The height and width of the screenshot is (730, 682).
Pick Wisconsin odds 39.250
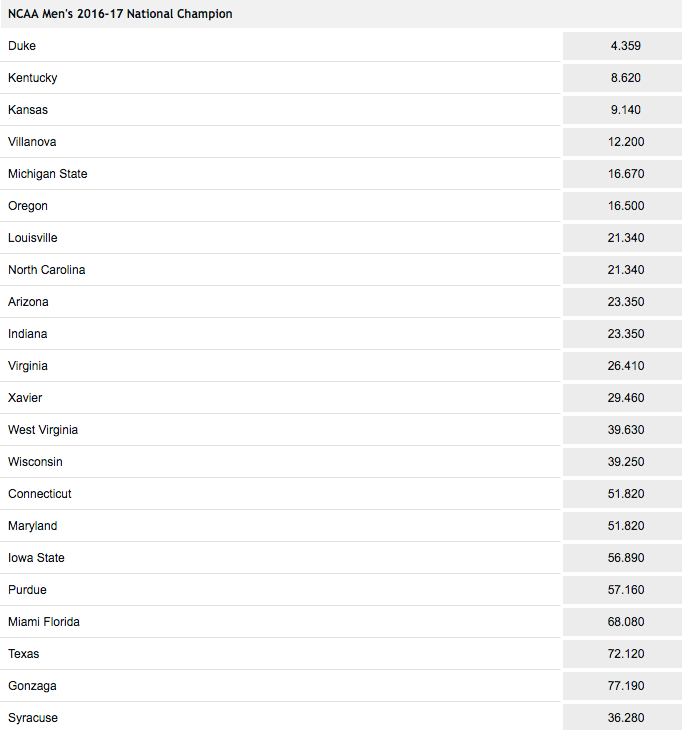pos(622,462)
